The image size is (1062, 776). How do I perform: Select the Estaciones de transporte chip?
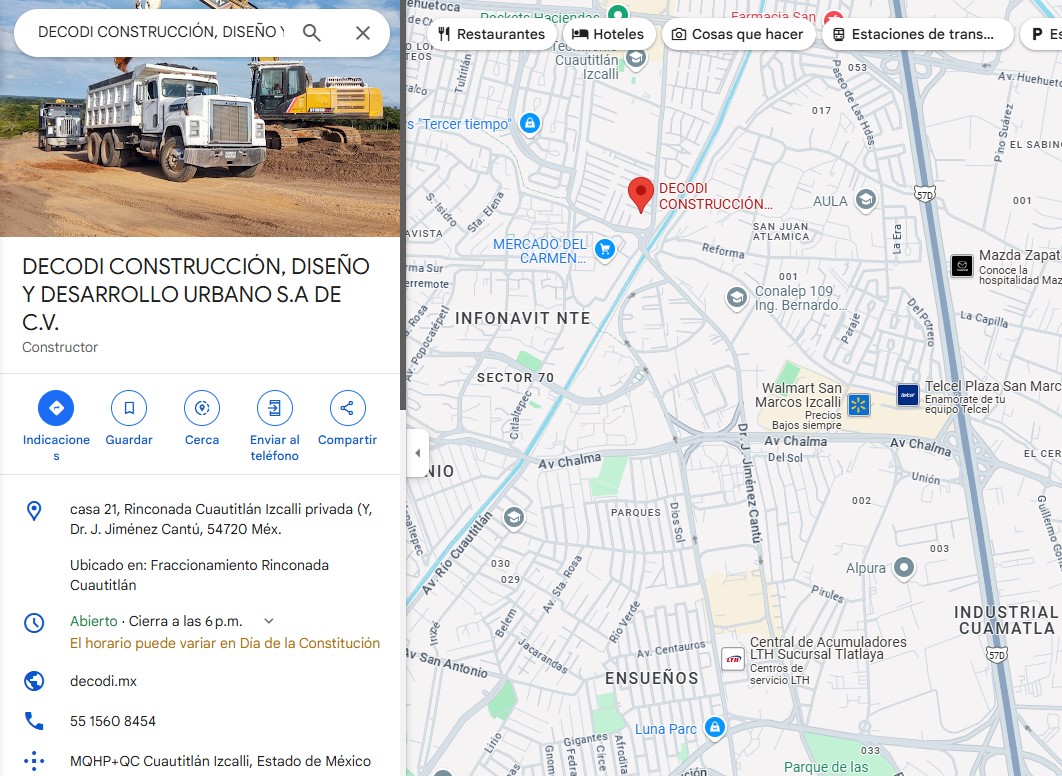click(x=914, y=34)
